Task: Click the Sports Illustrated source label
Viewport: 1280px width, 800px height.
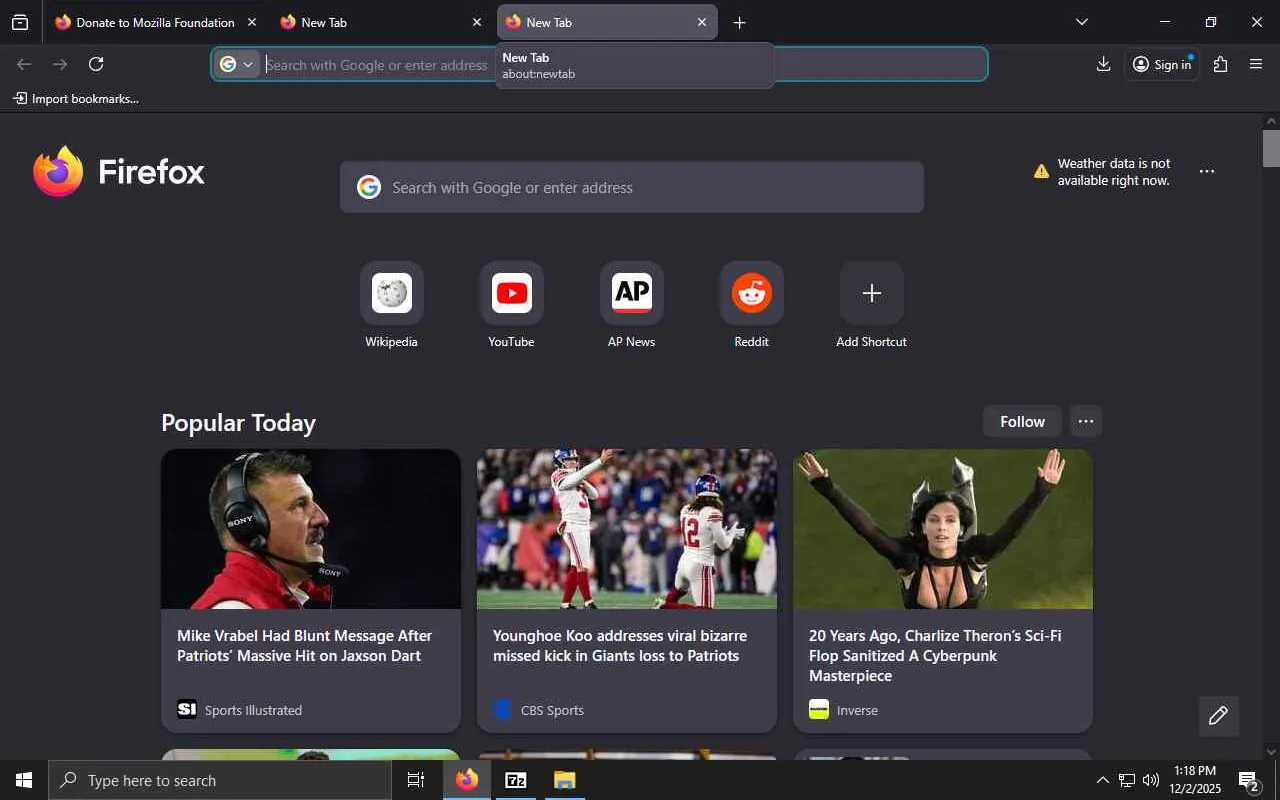Action: click(x=253, y=710)
